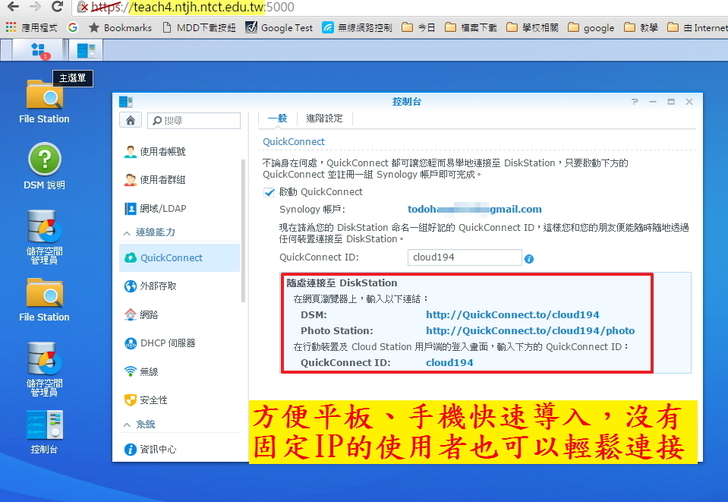Click browser forward arrow
Image resolution: width=728 pixels, height=502 pixels.
(35, 7)
